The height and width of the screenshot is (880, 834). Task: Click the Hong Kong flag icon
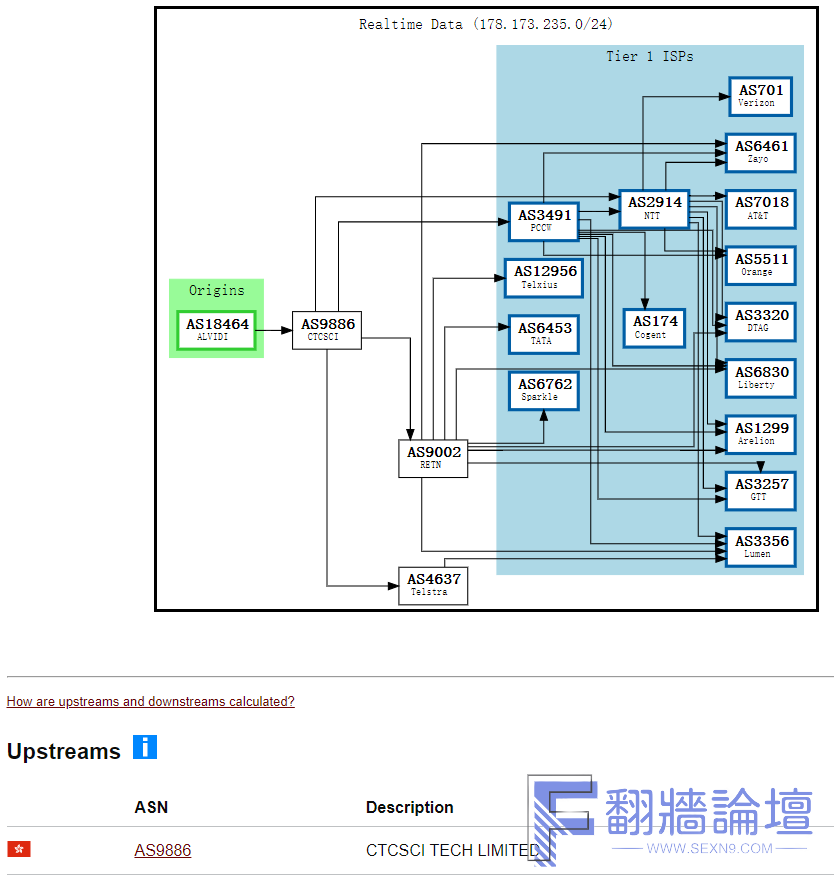19,849
